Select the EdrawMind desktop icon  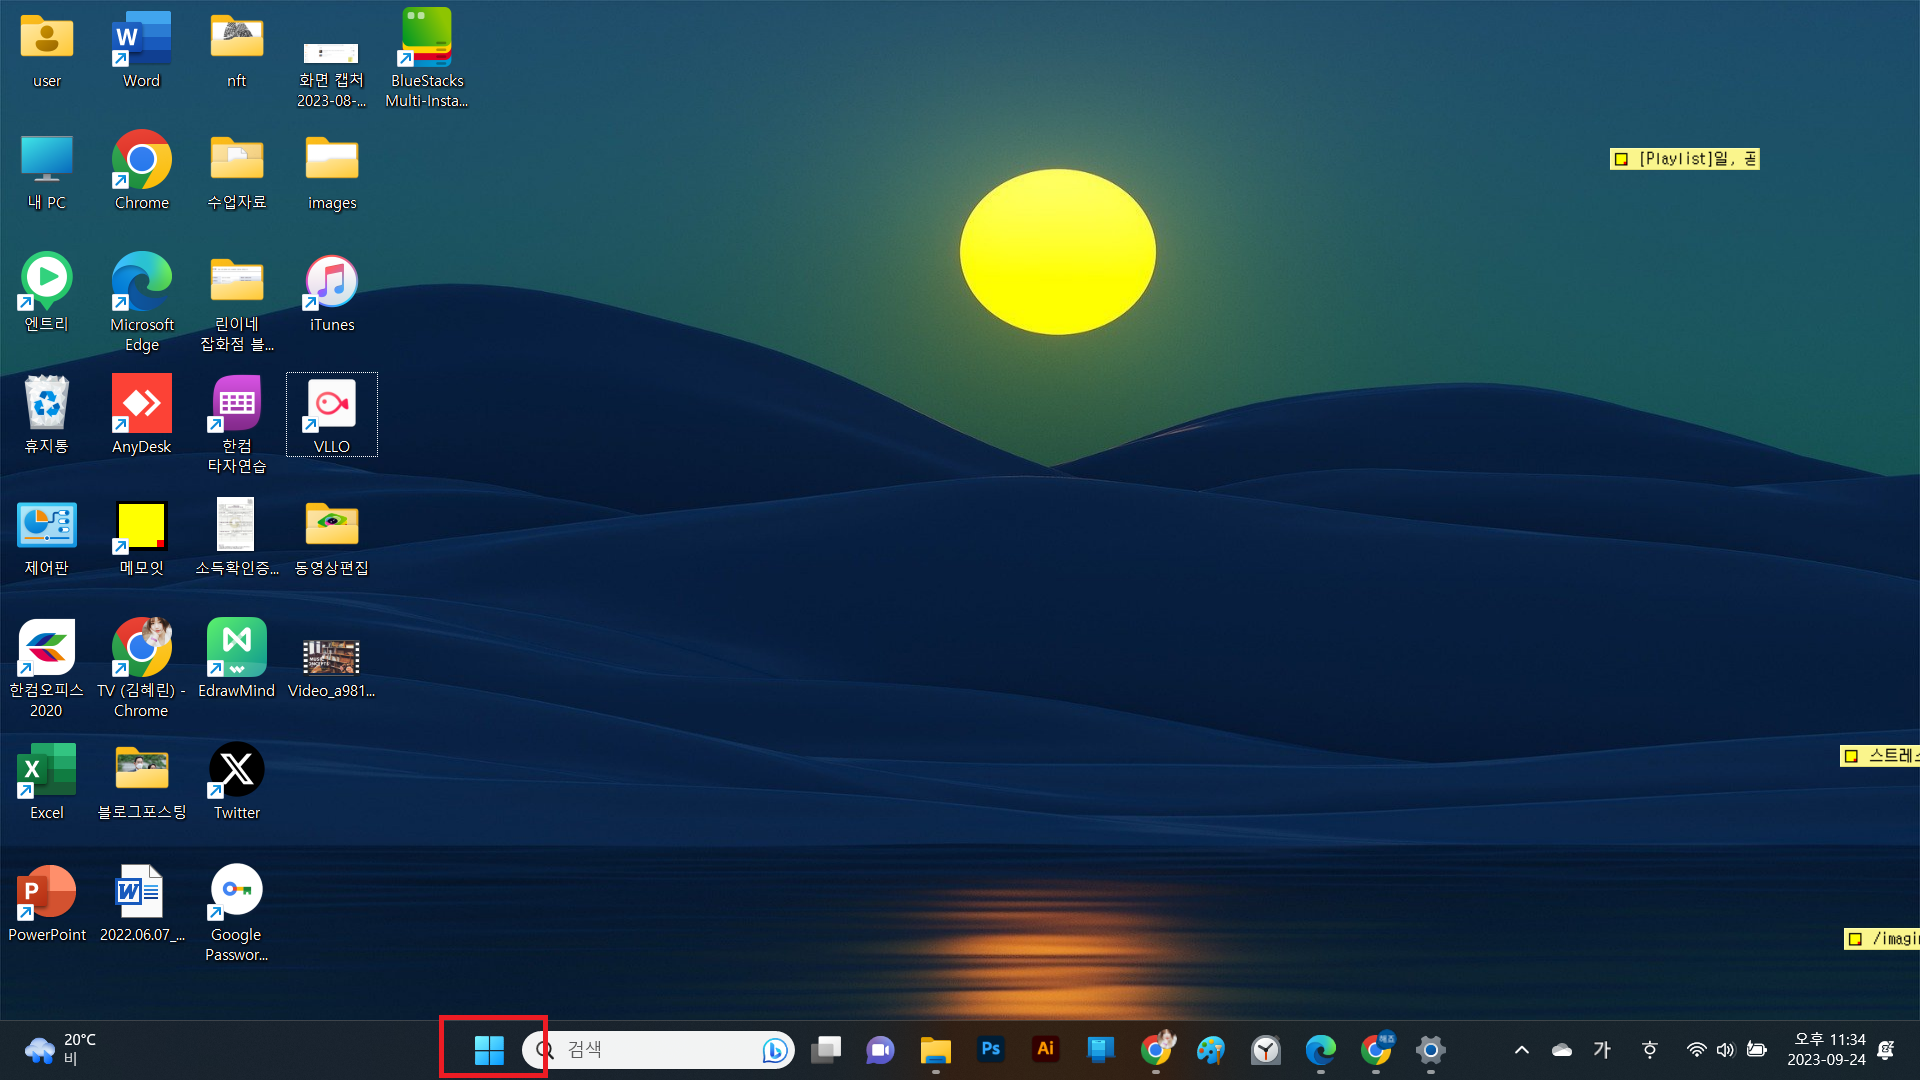[x=237, y=648]
